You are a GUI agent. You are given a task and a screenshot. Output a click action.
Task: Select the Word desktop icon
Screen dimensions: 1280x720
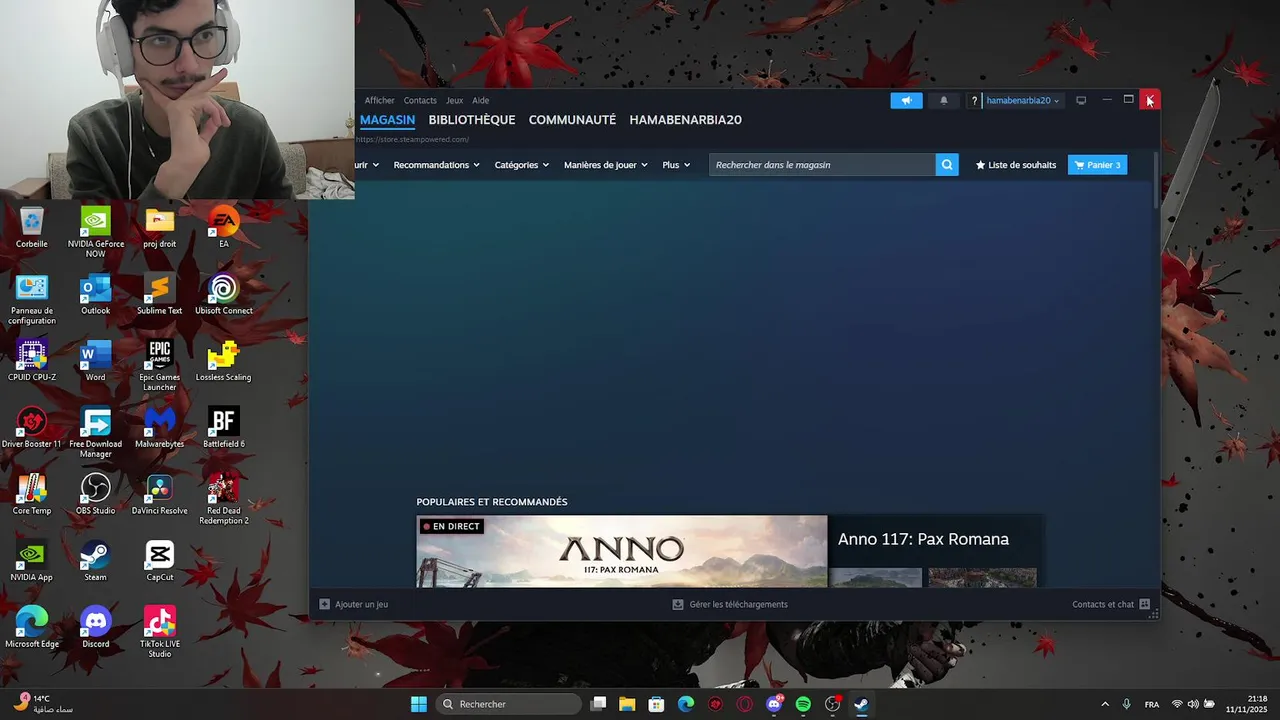[96, 361]
